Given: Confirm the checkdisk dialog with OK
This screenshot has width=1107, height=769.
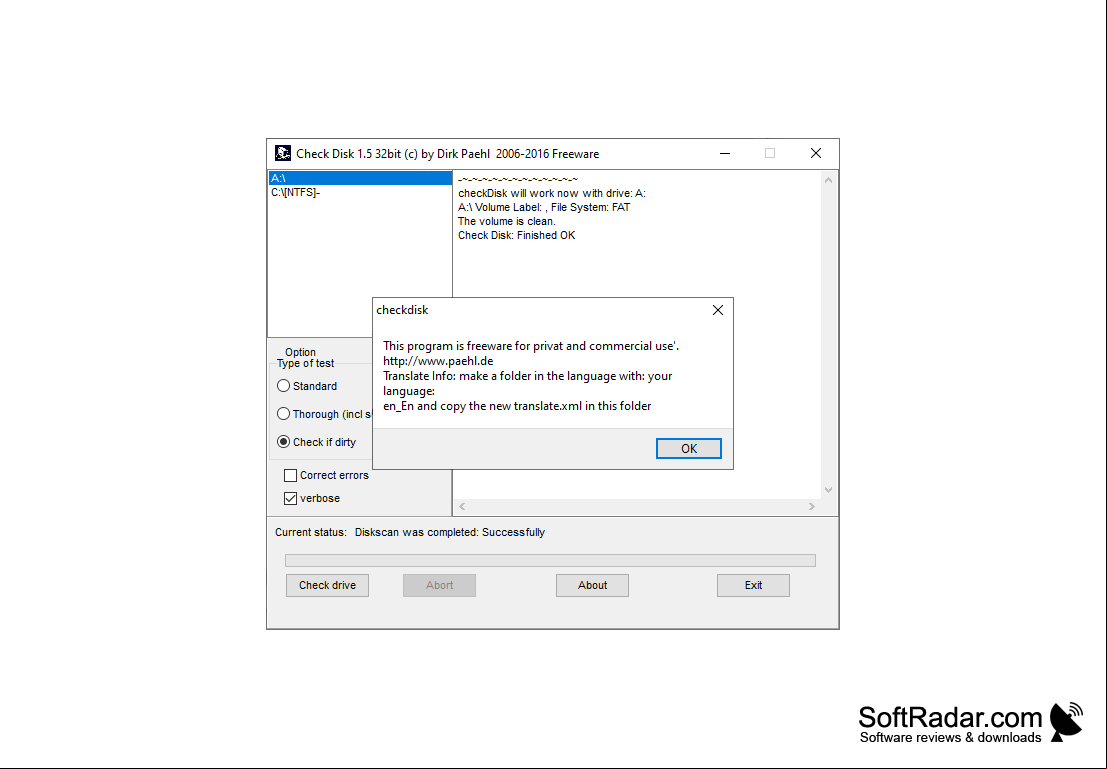Looking at the screenshot, I should pos(688,448).
